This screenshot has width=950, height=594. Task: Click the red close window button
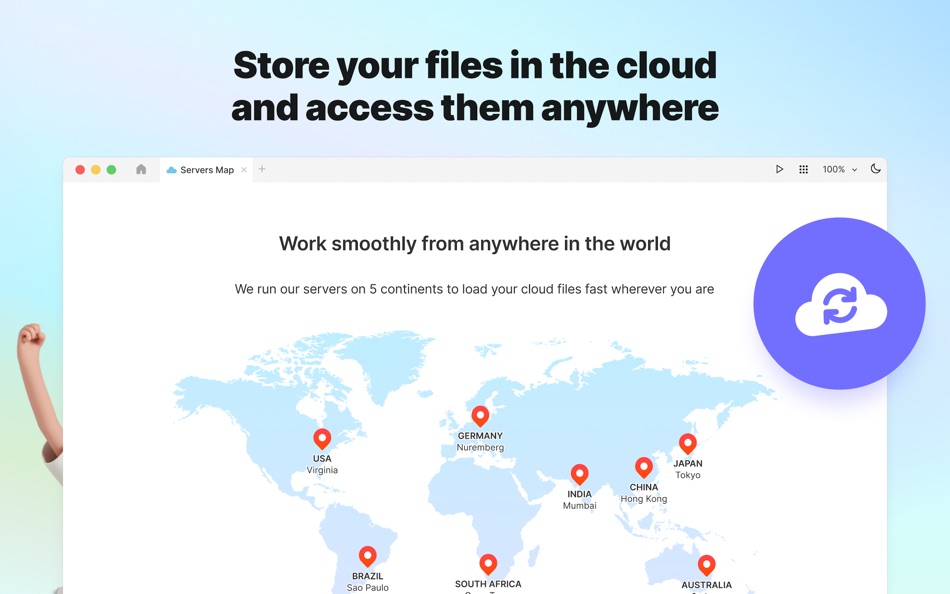pyautogui.click(x=80, y=170)
